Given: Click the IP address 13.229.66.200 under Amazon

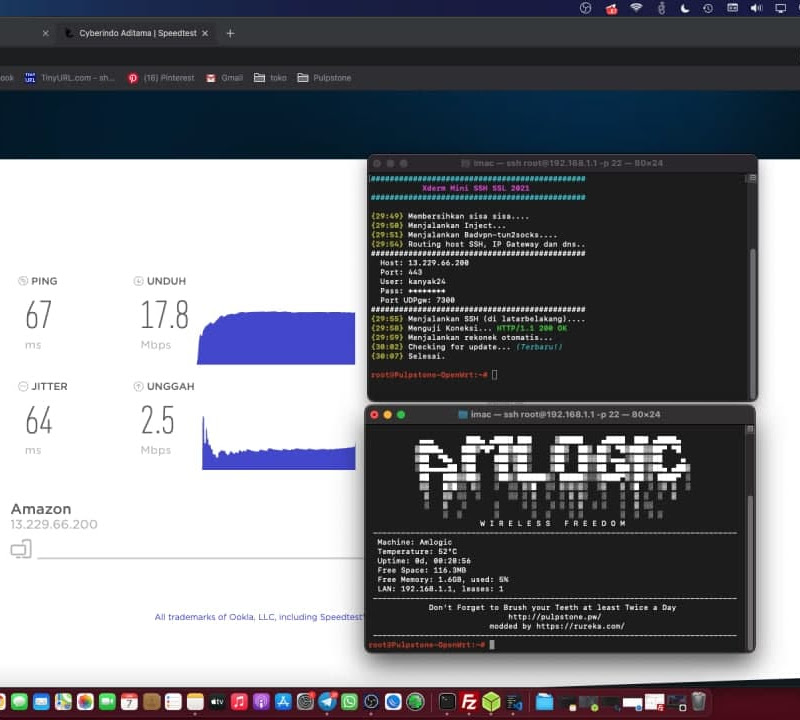Looking at the screenshot, I should [x=54, y=524].
